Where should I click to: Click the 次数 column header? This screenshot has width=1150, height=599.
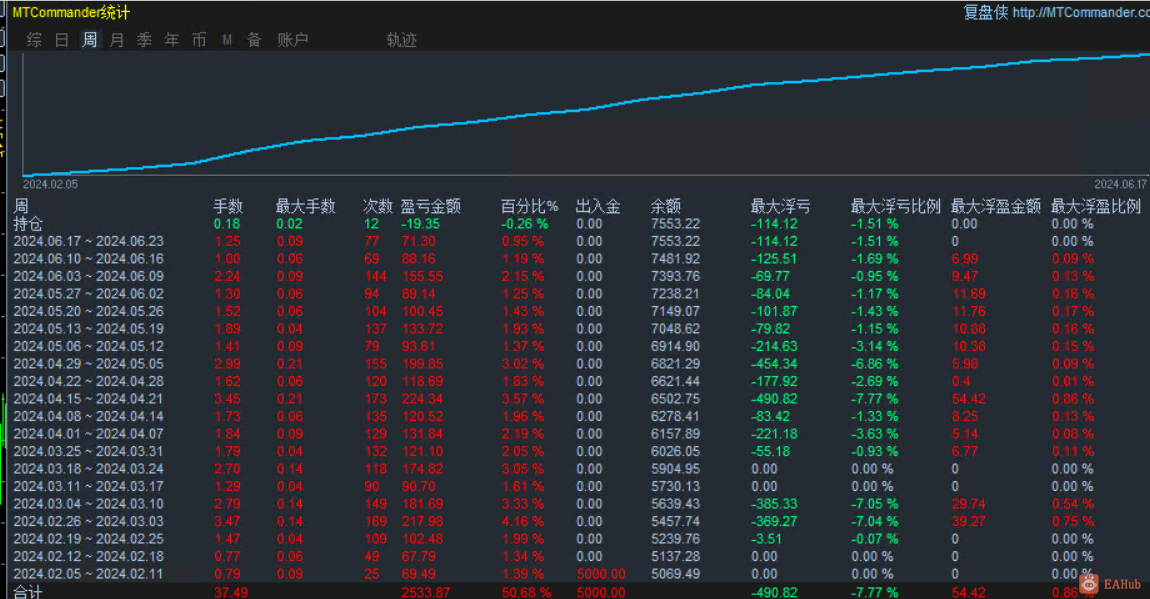coord(378,206)
